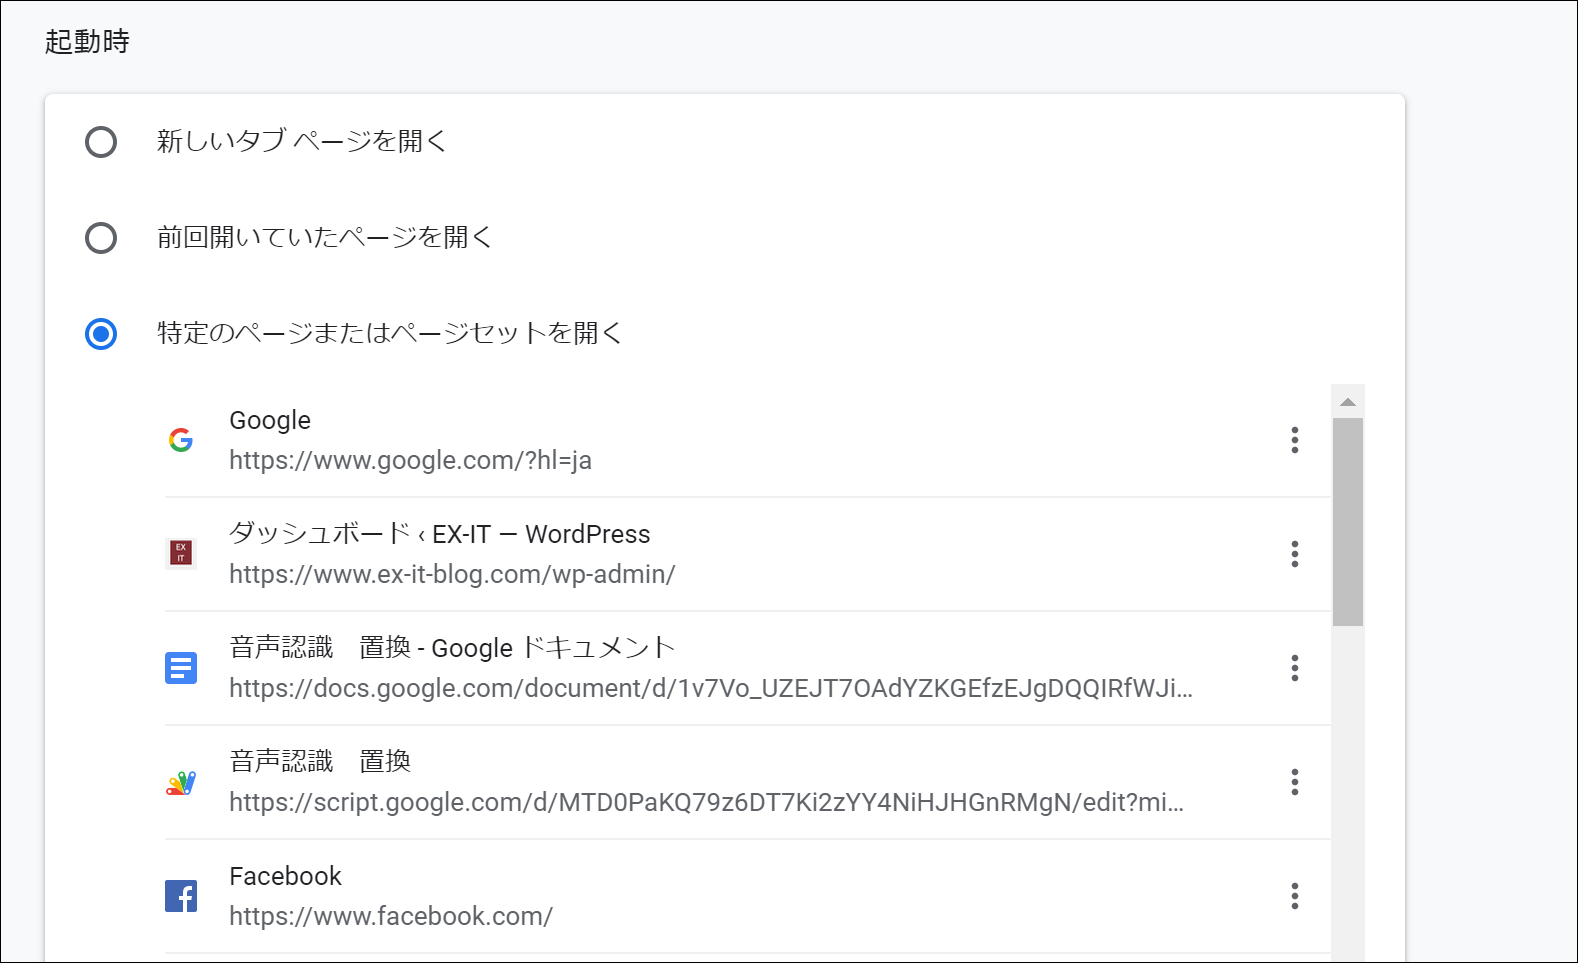The width and height of the screenshot is (1578, 963).
Task: Click the docs.google.com document URL
Action: pos(711,688)
